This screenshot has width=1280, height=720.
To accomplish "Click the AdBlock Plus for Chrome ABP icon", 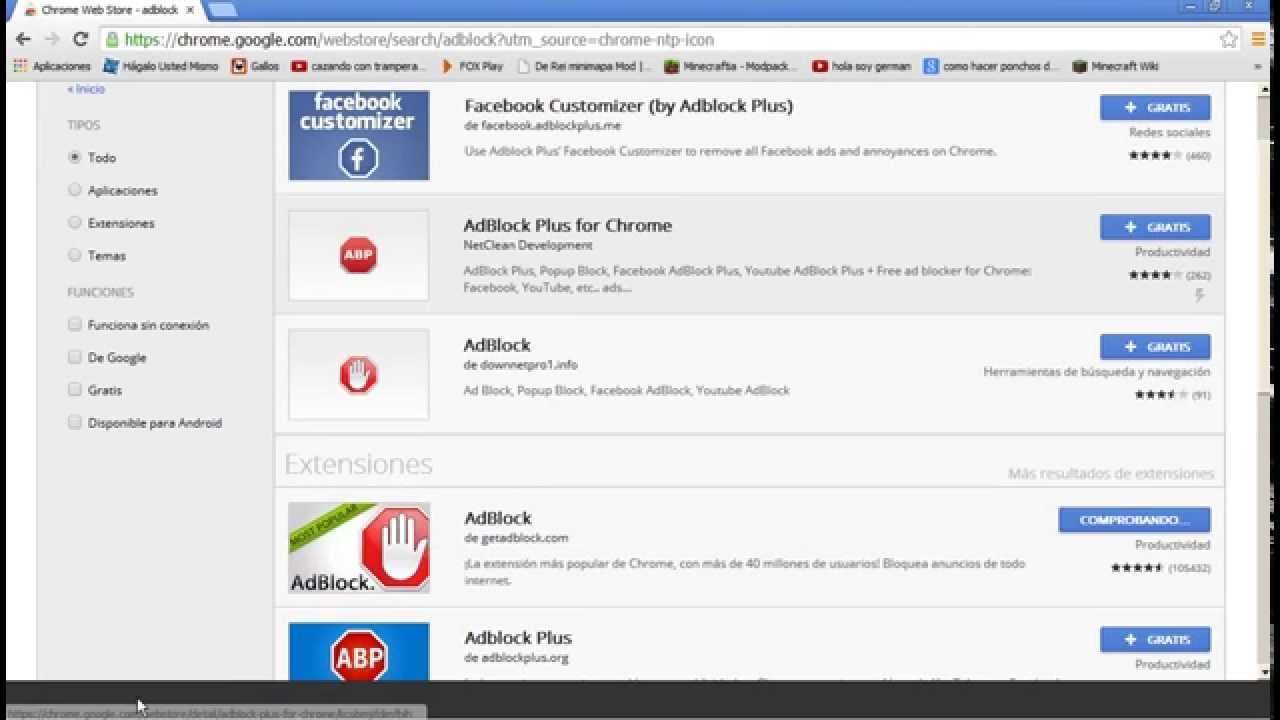I will pos(359,255).
